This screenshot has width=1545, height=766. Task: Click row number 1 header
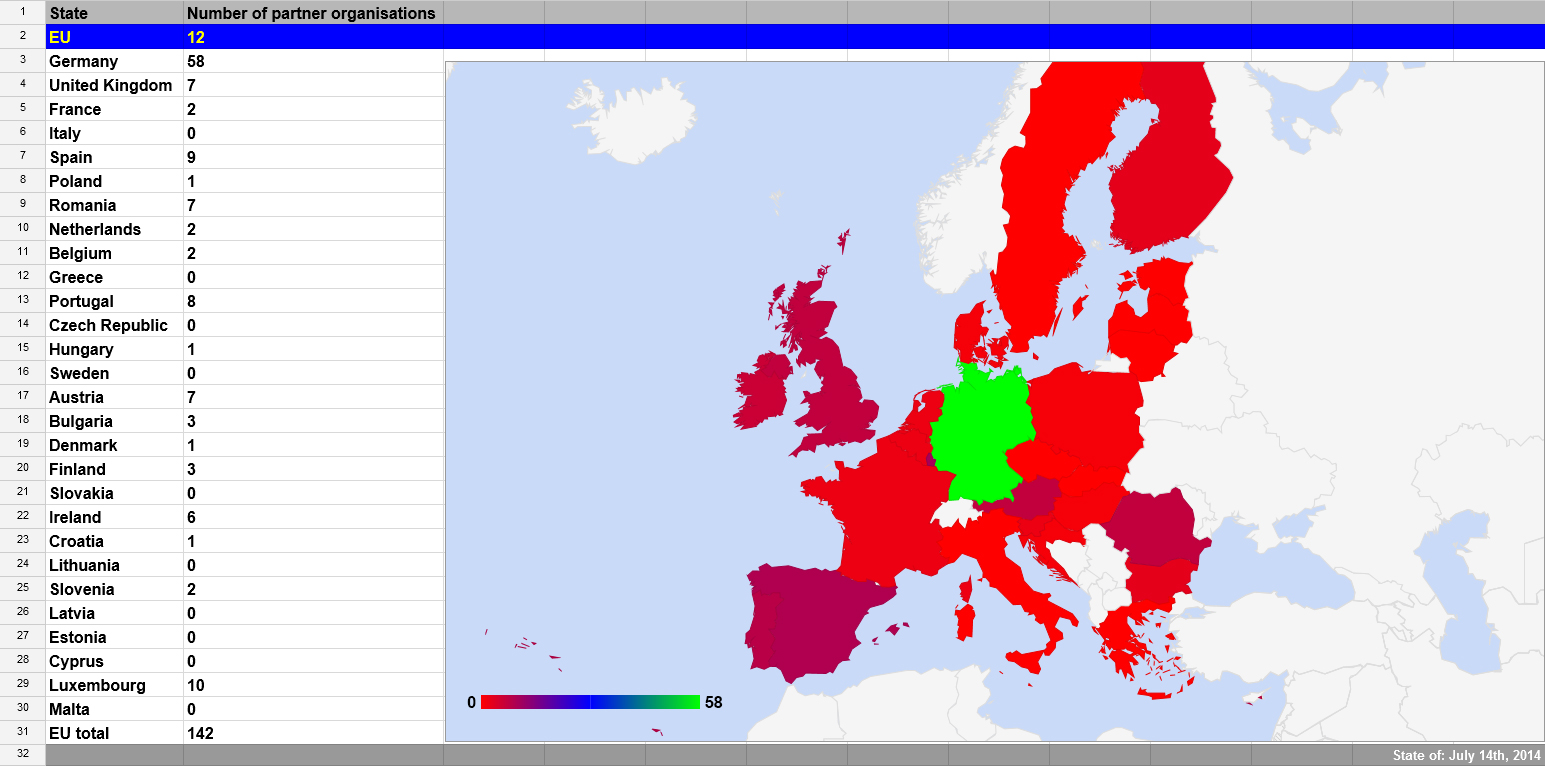(x=22, y=13)
